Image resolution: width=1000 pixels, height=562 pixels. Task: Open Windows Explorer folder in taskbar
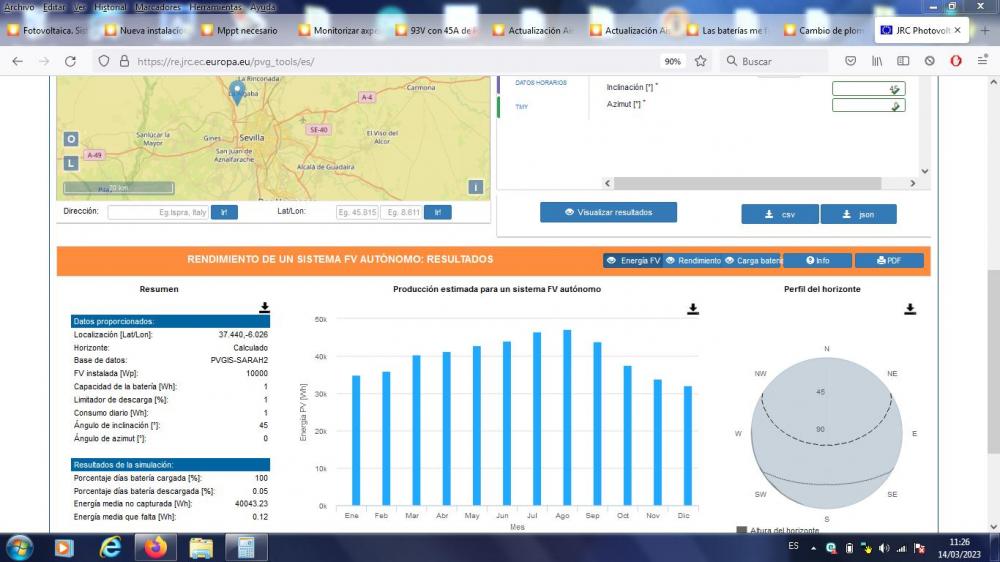201,548
